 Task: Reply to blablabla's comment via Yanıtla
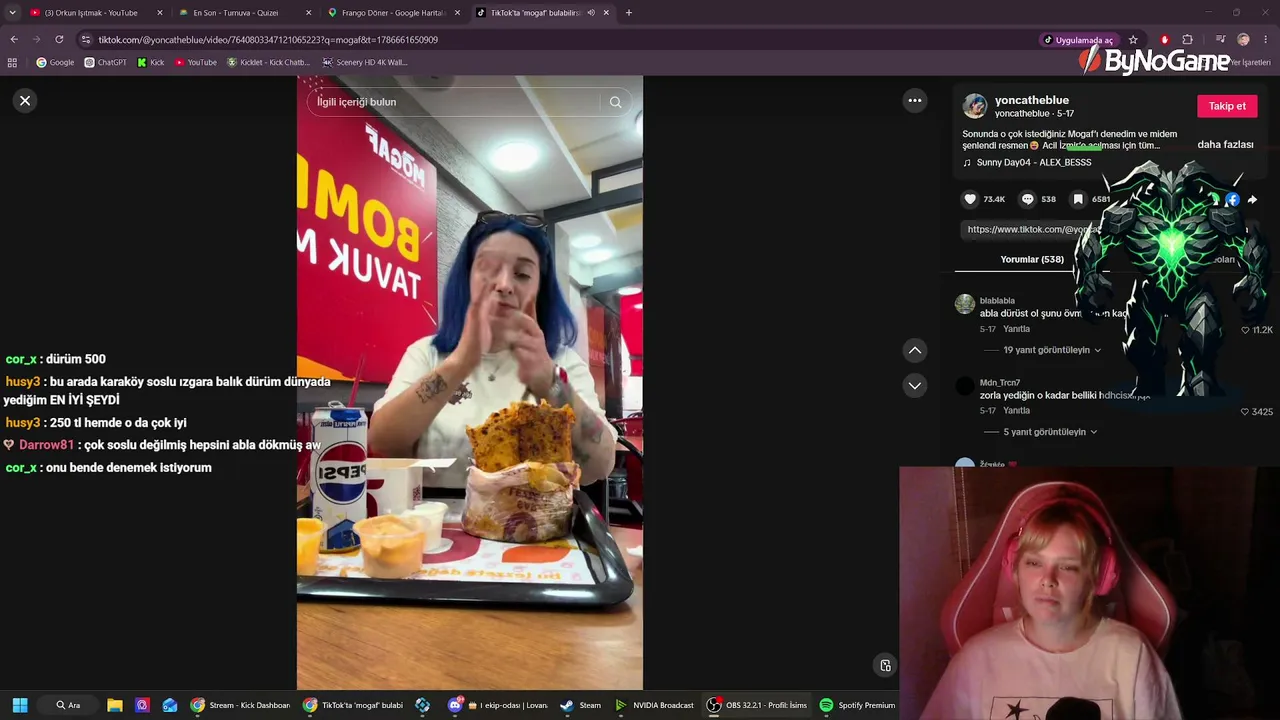(1016, 329)
